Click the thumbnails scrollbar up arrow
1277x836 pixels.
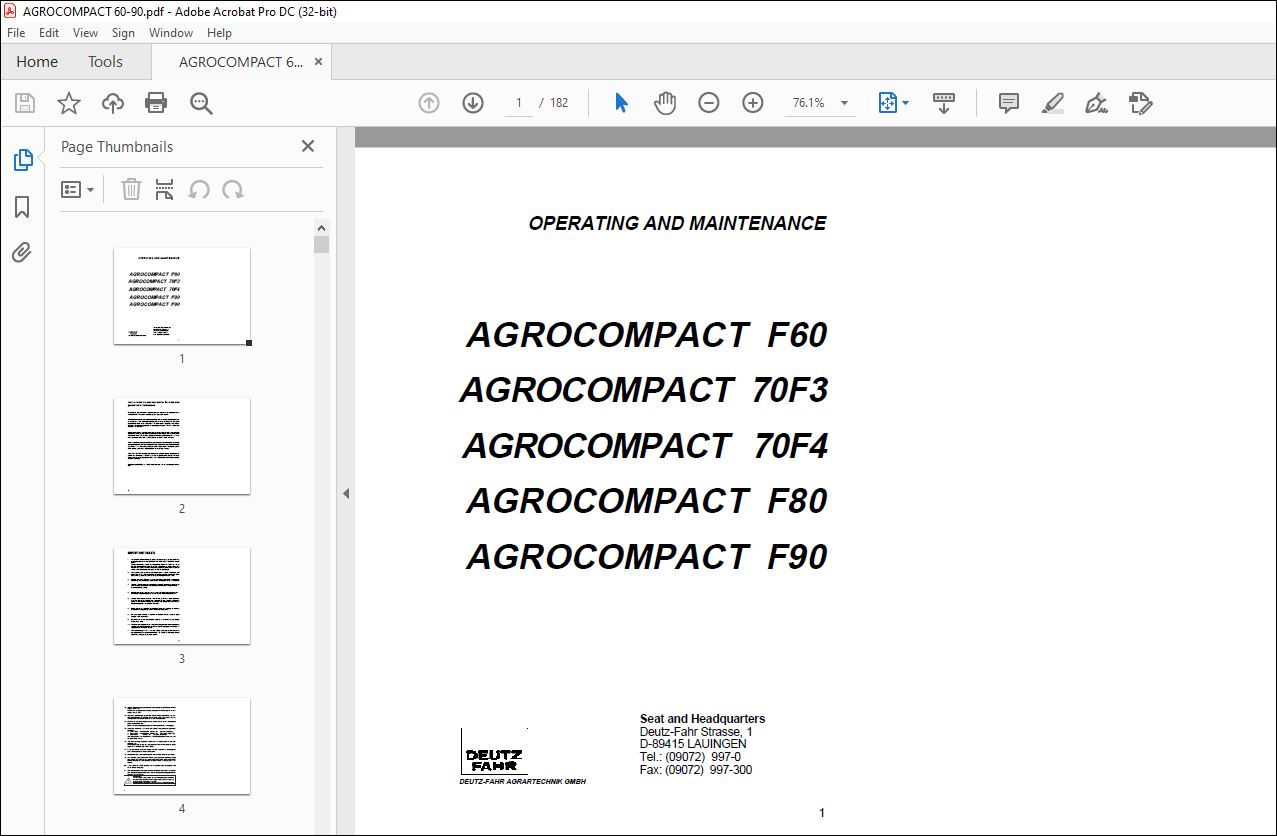point(321,227)
